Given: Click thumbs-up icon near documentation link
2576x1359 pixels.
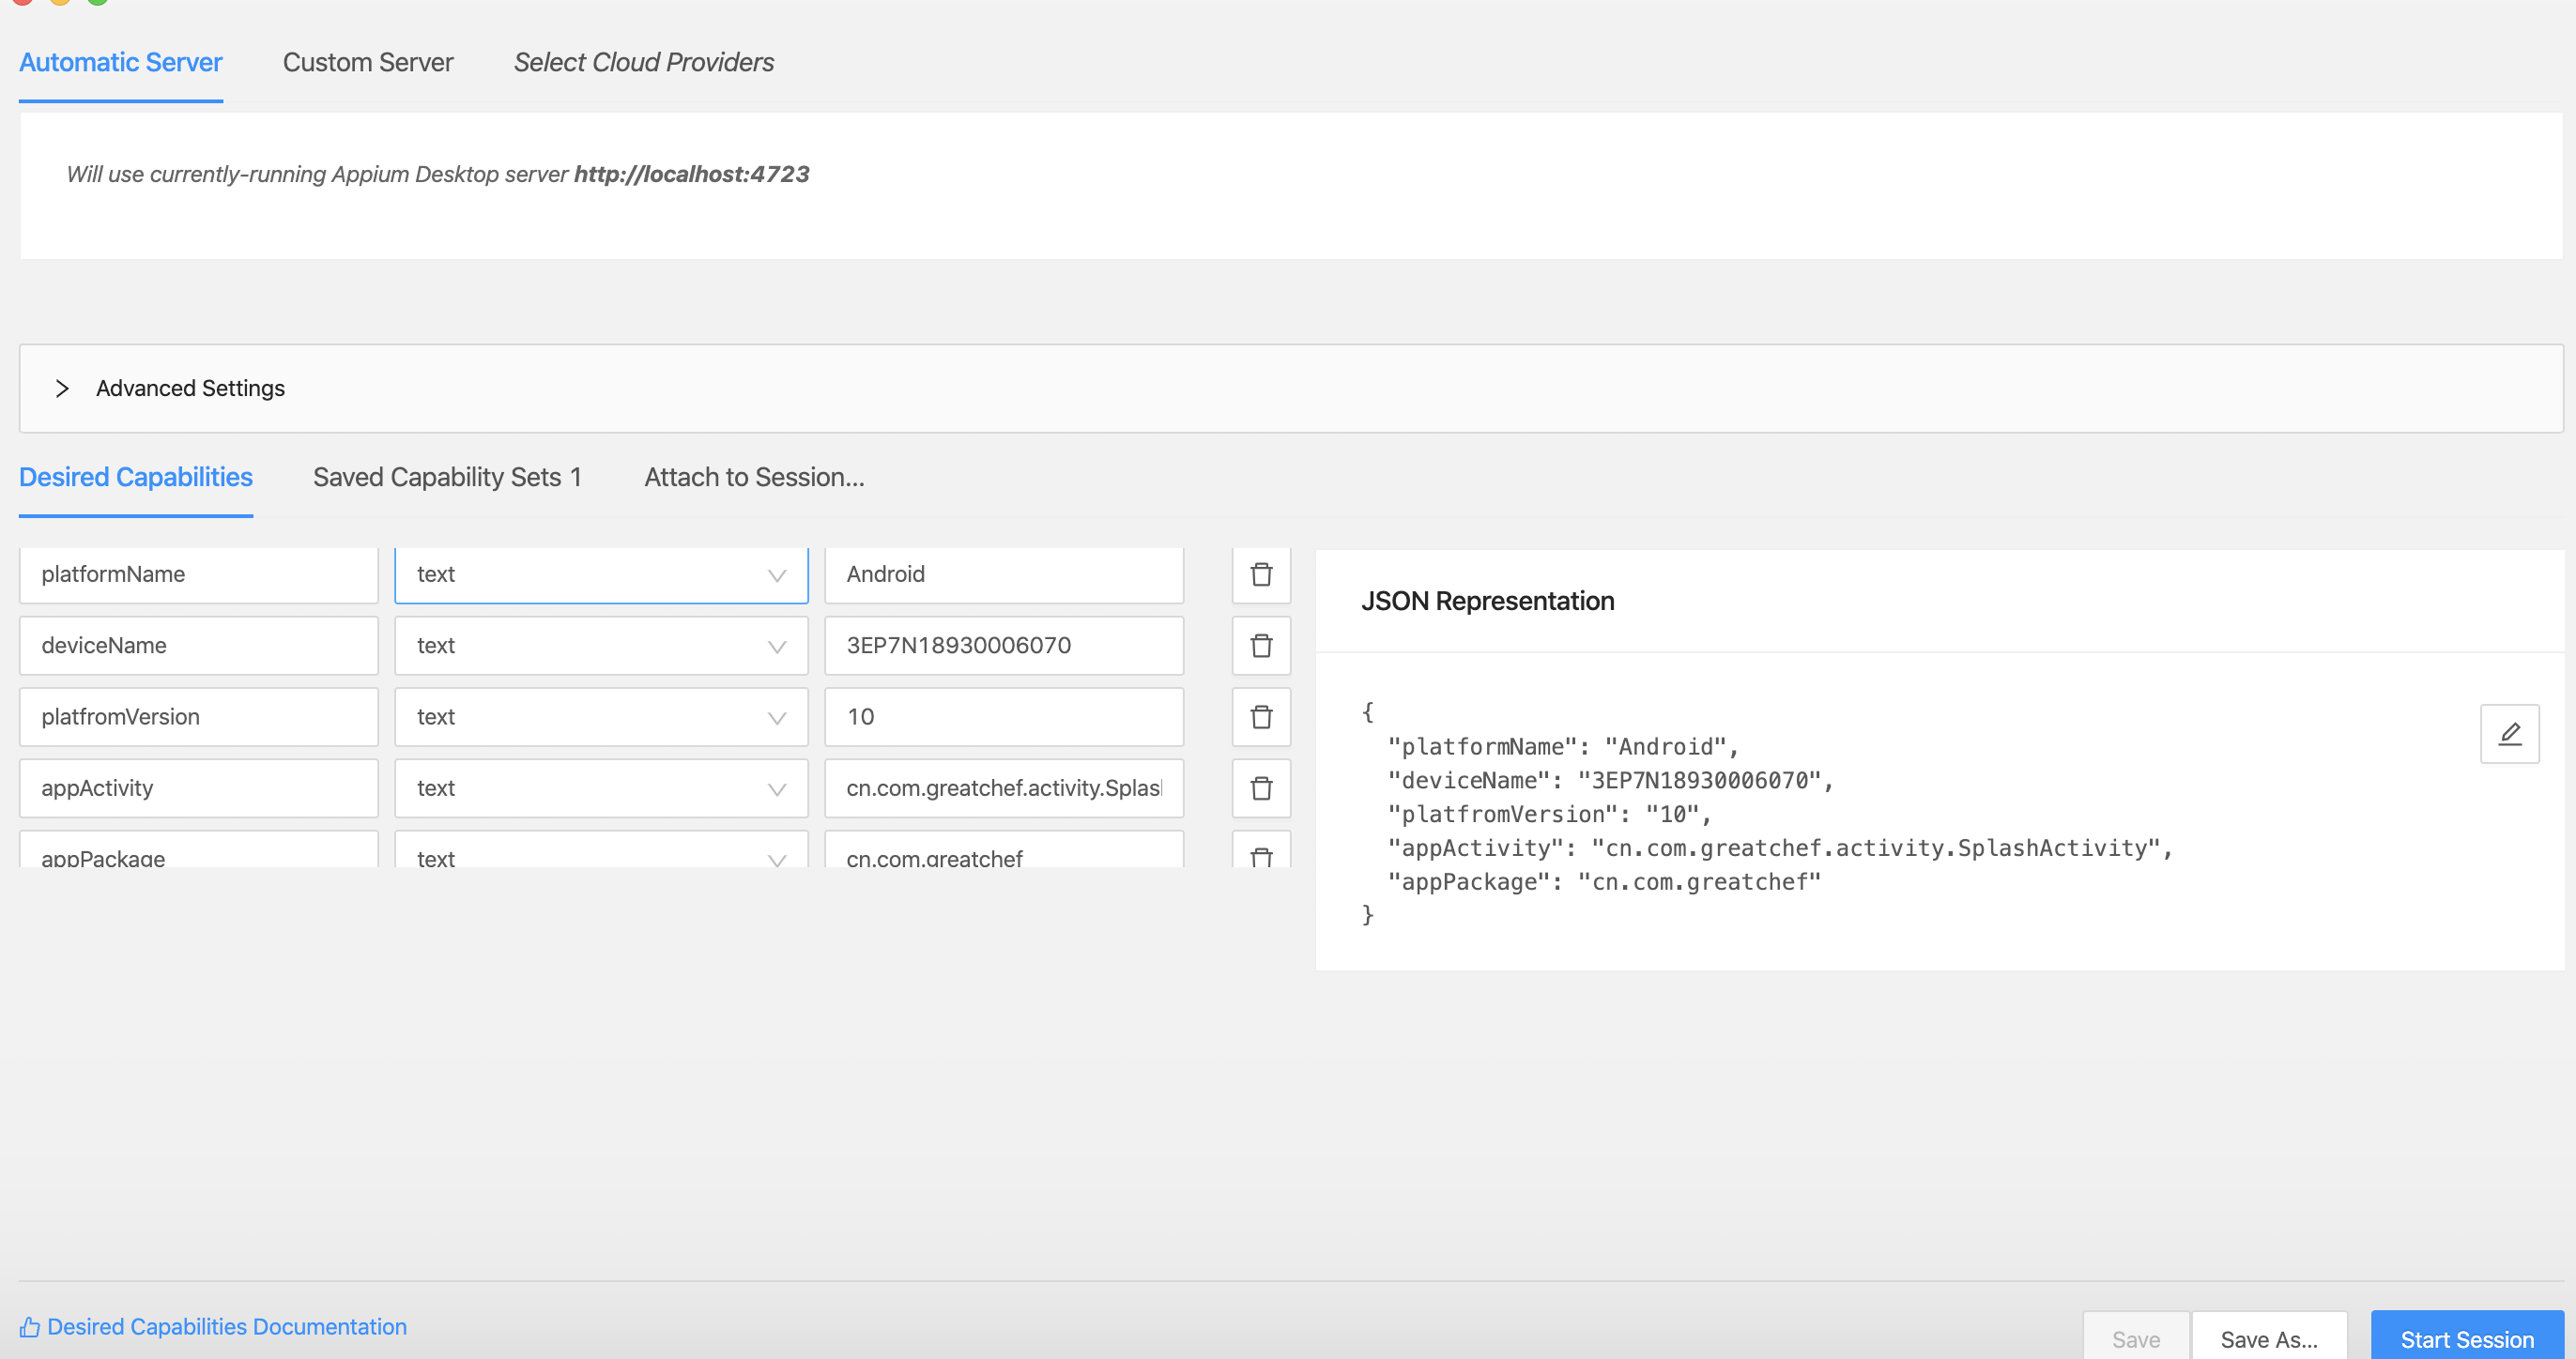Looking at the screenshot, I should click(30, 1327).
